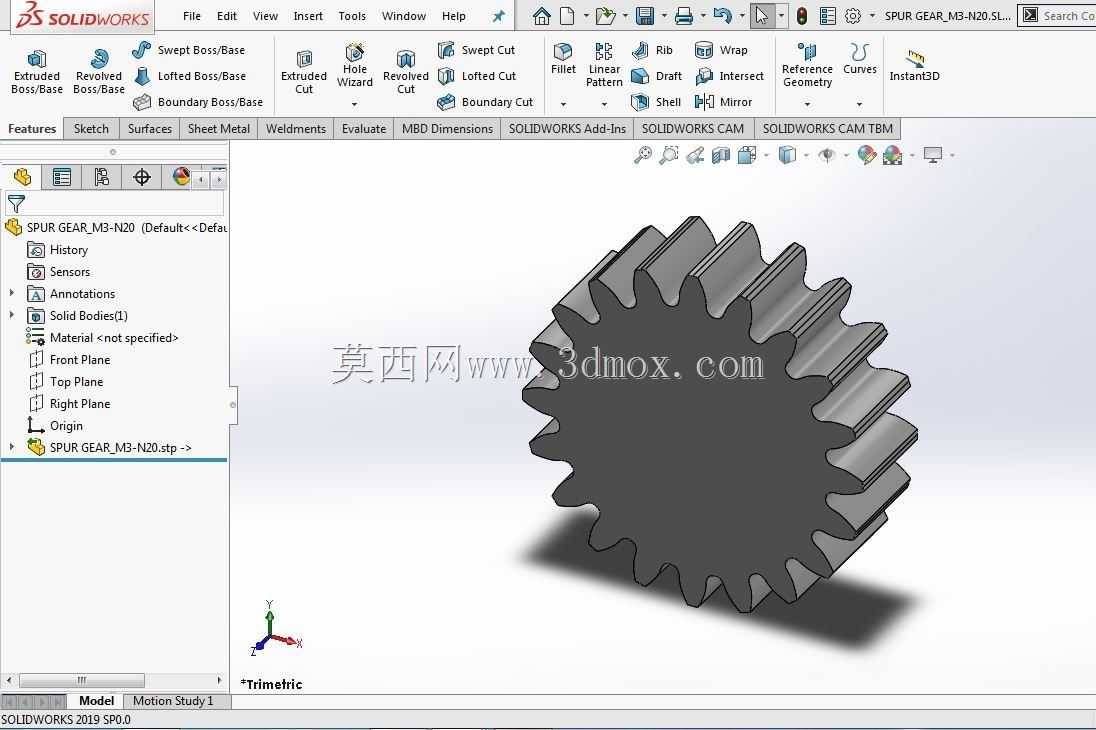Click the Search Commands field

(x=1057, y=15)
